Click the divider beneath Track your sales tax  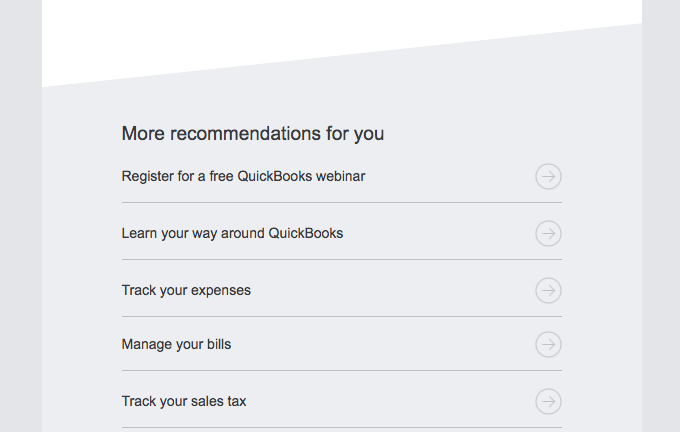[x=342, y=427]
